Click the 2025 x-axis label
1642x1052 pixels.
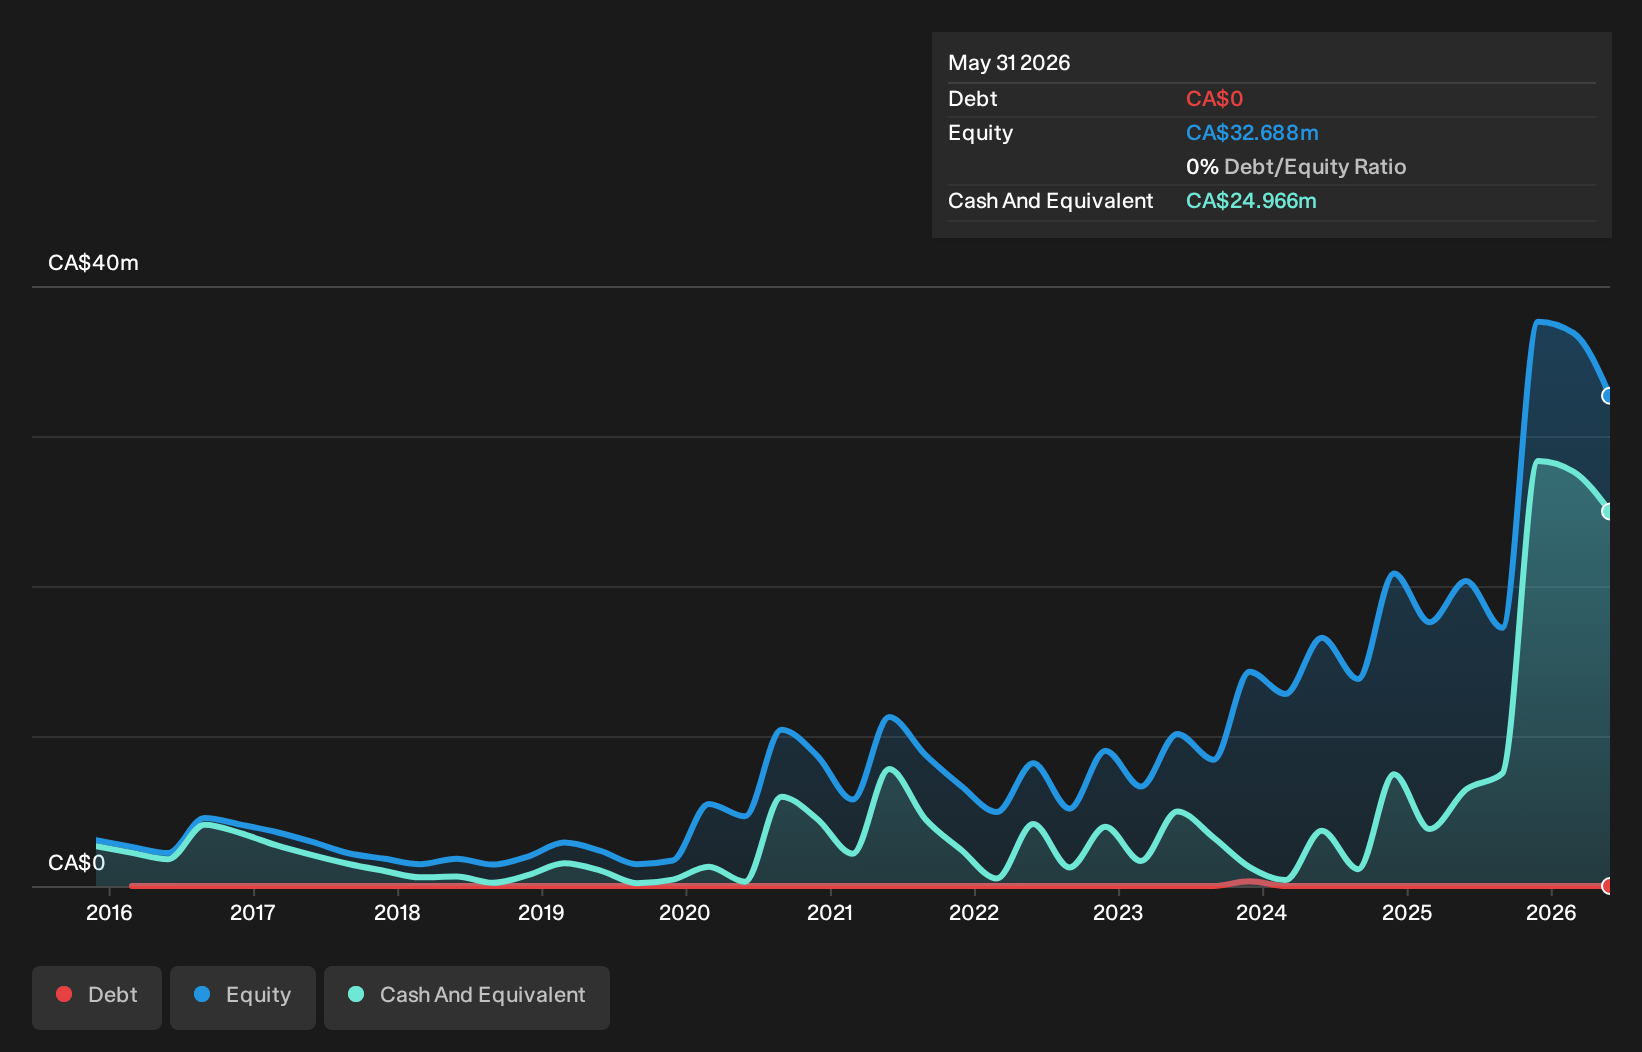[1407, 913]
